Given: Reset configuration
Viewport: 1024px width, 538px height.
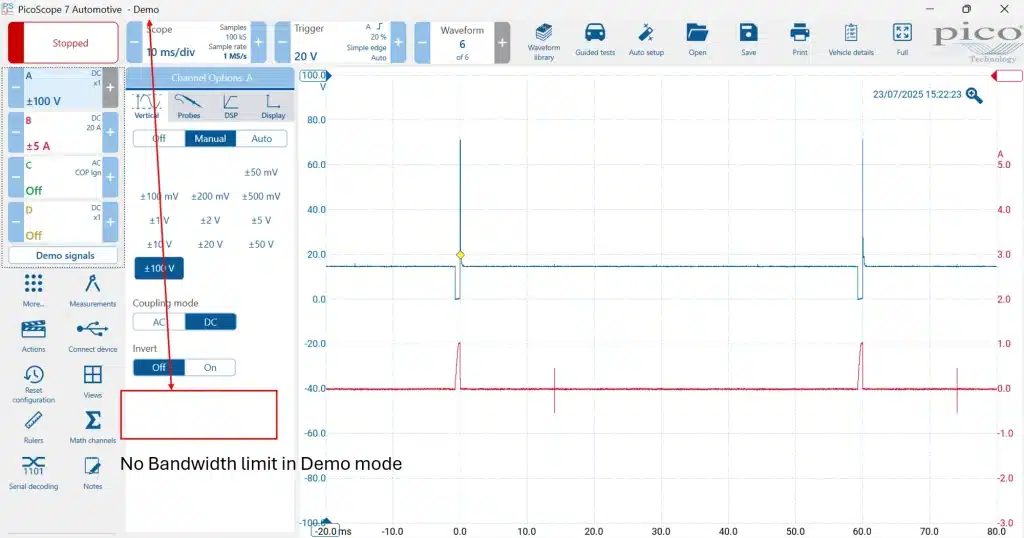Looking at the screenshot, I should (x=33, y=384).
